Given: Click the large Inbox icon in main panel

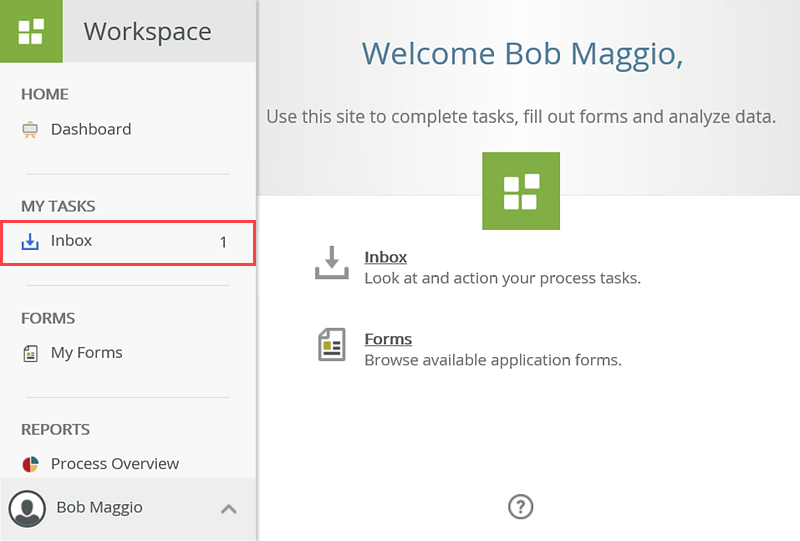Looking at the screenshot, I should 332,263.
